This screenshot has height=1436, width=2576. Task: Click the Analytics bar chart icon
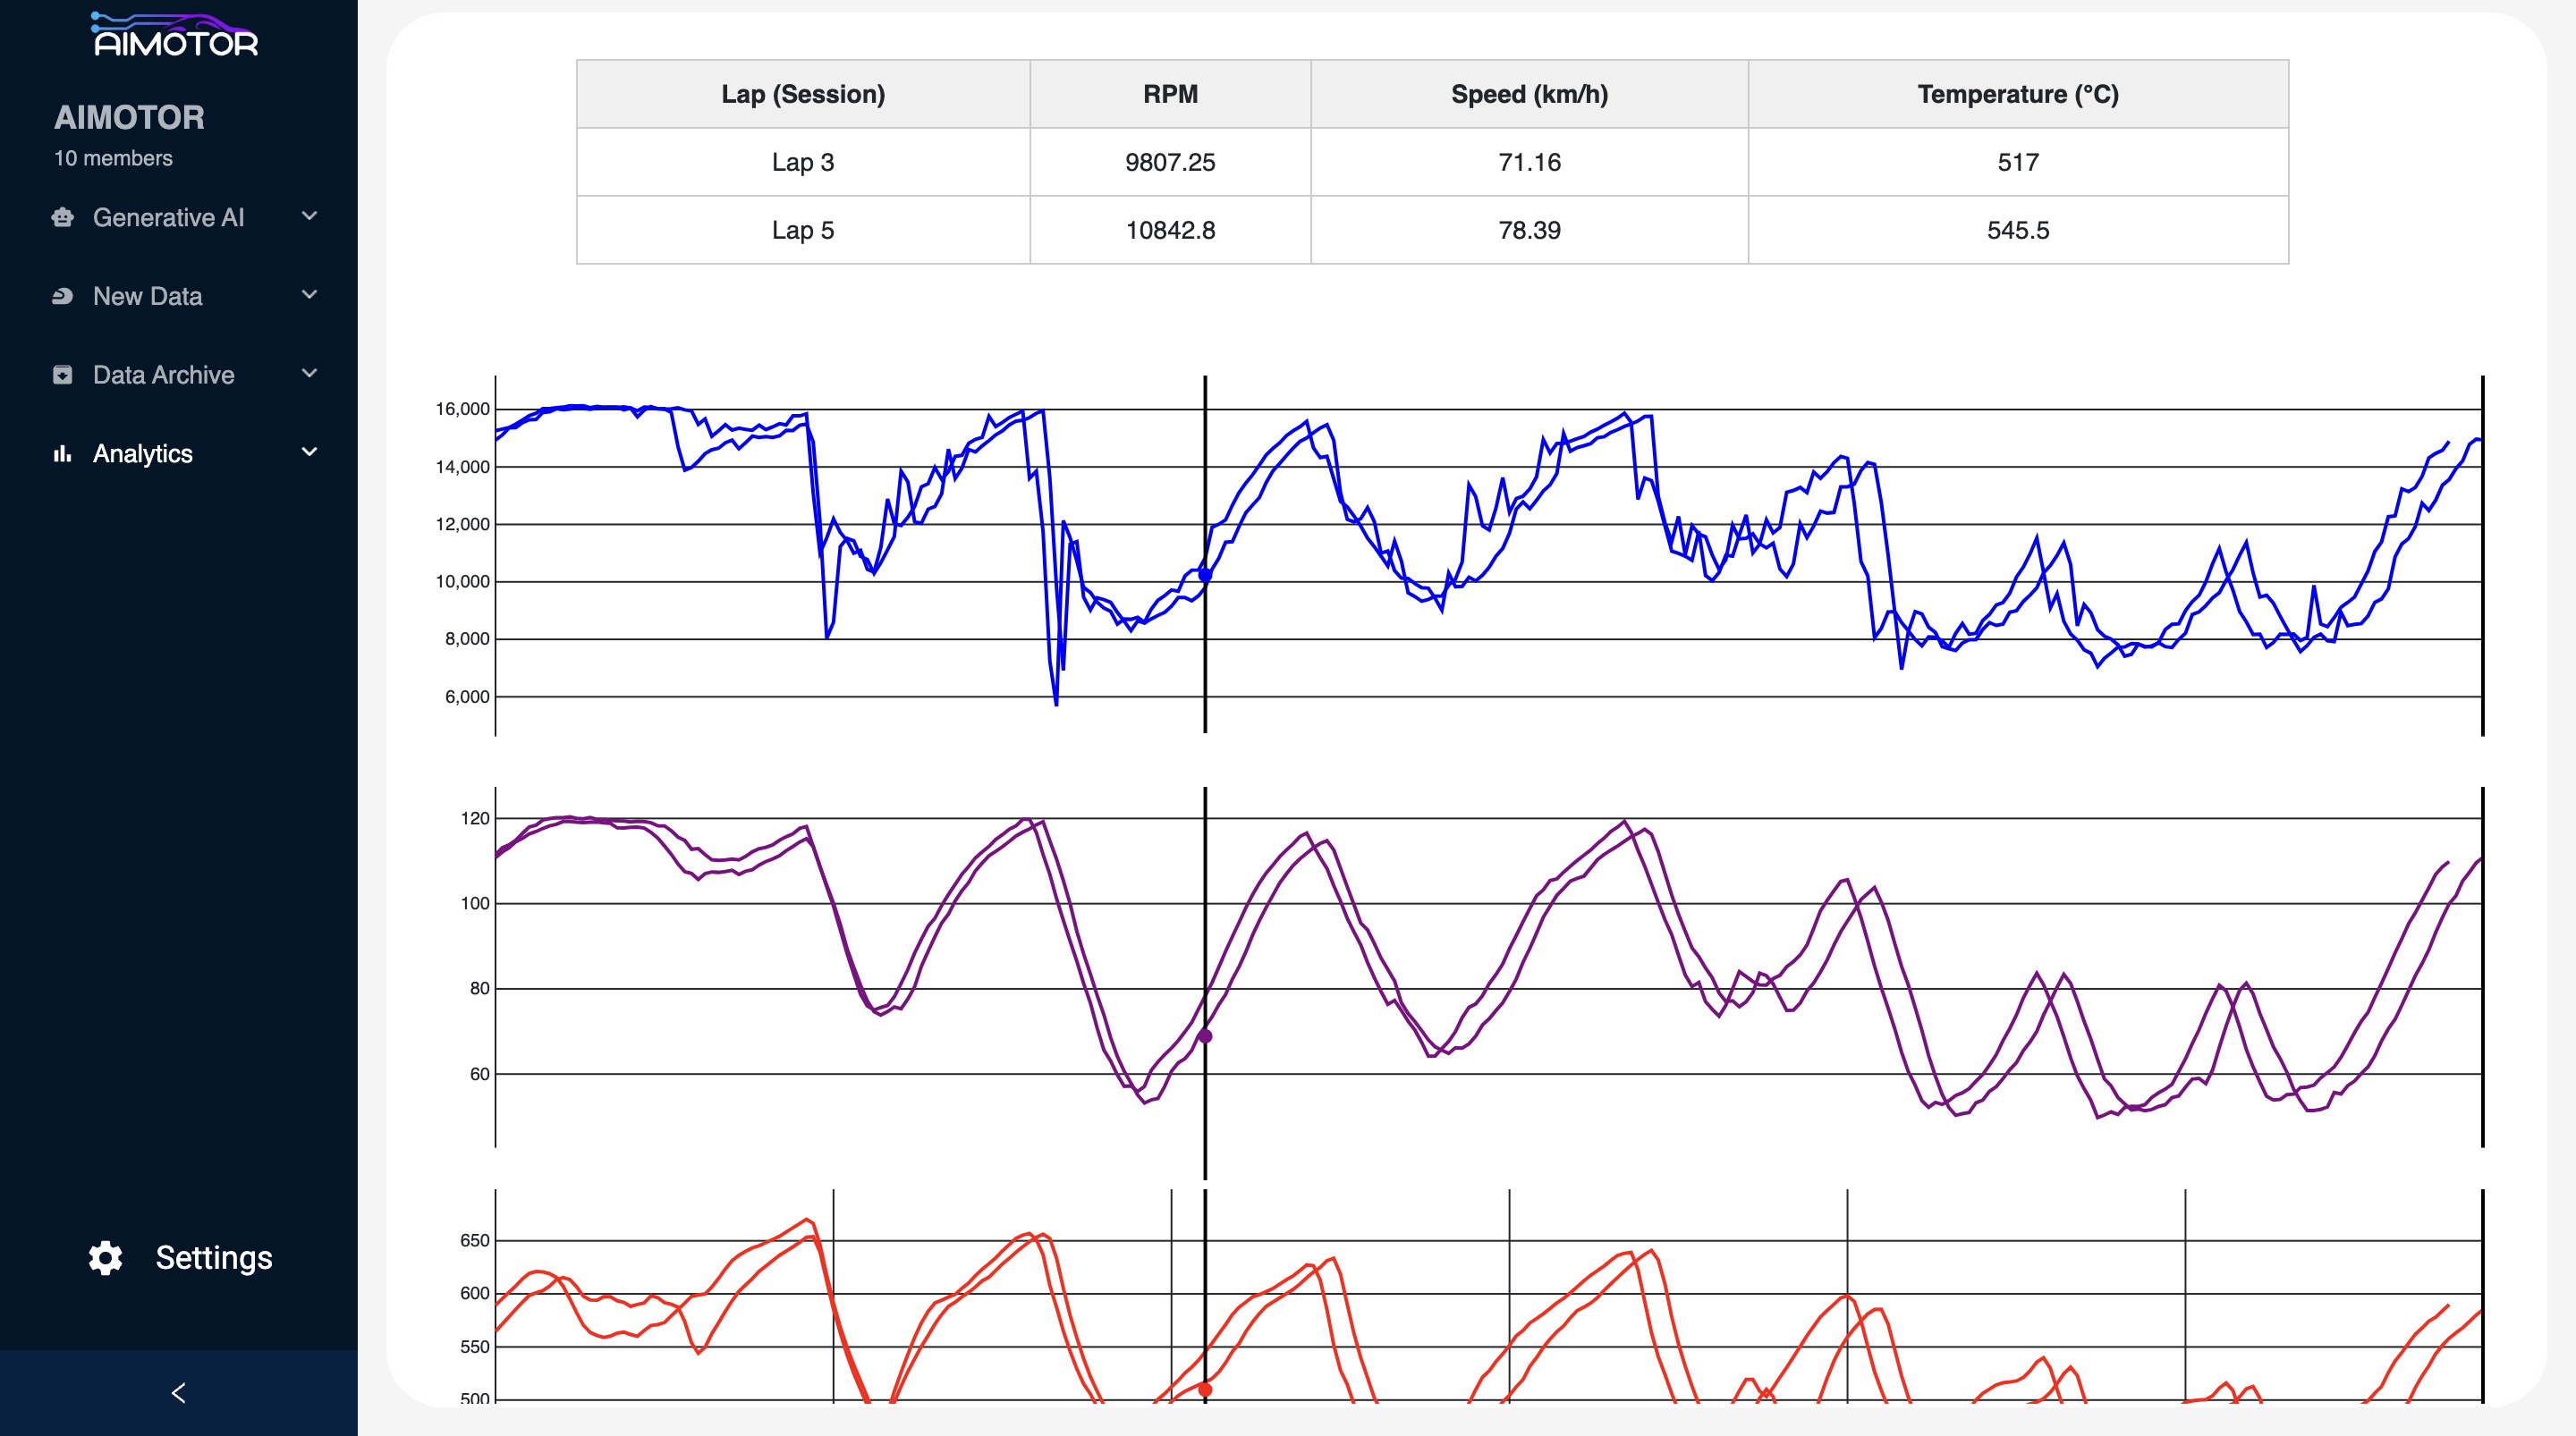(x=62, y=454)
